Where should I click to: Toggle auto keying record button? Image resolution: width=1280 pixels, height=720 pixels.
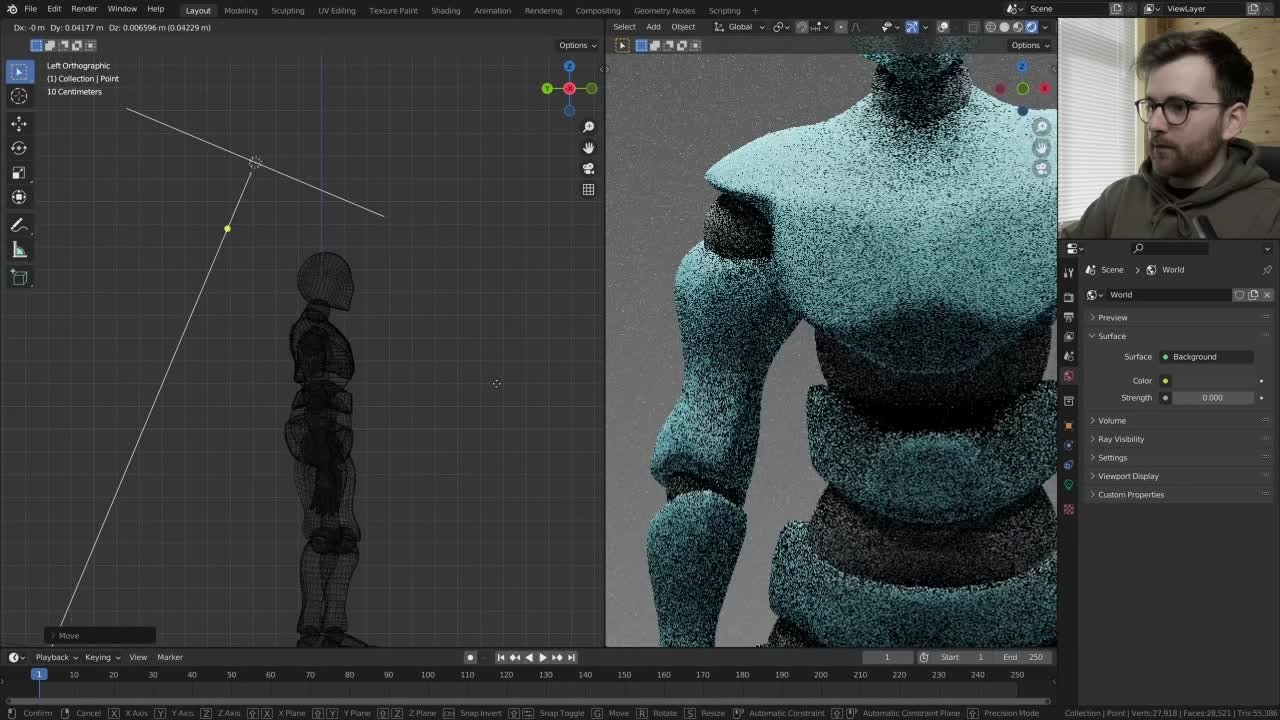click(470, 657)
